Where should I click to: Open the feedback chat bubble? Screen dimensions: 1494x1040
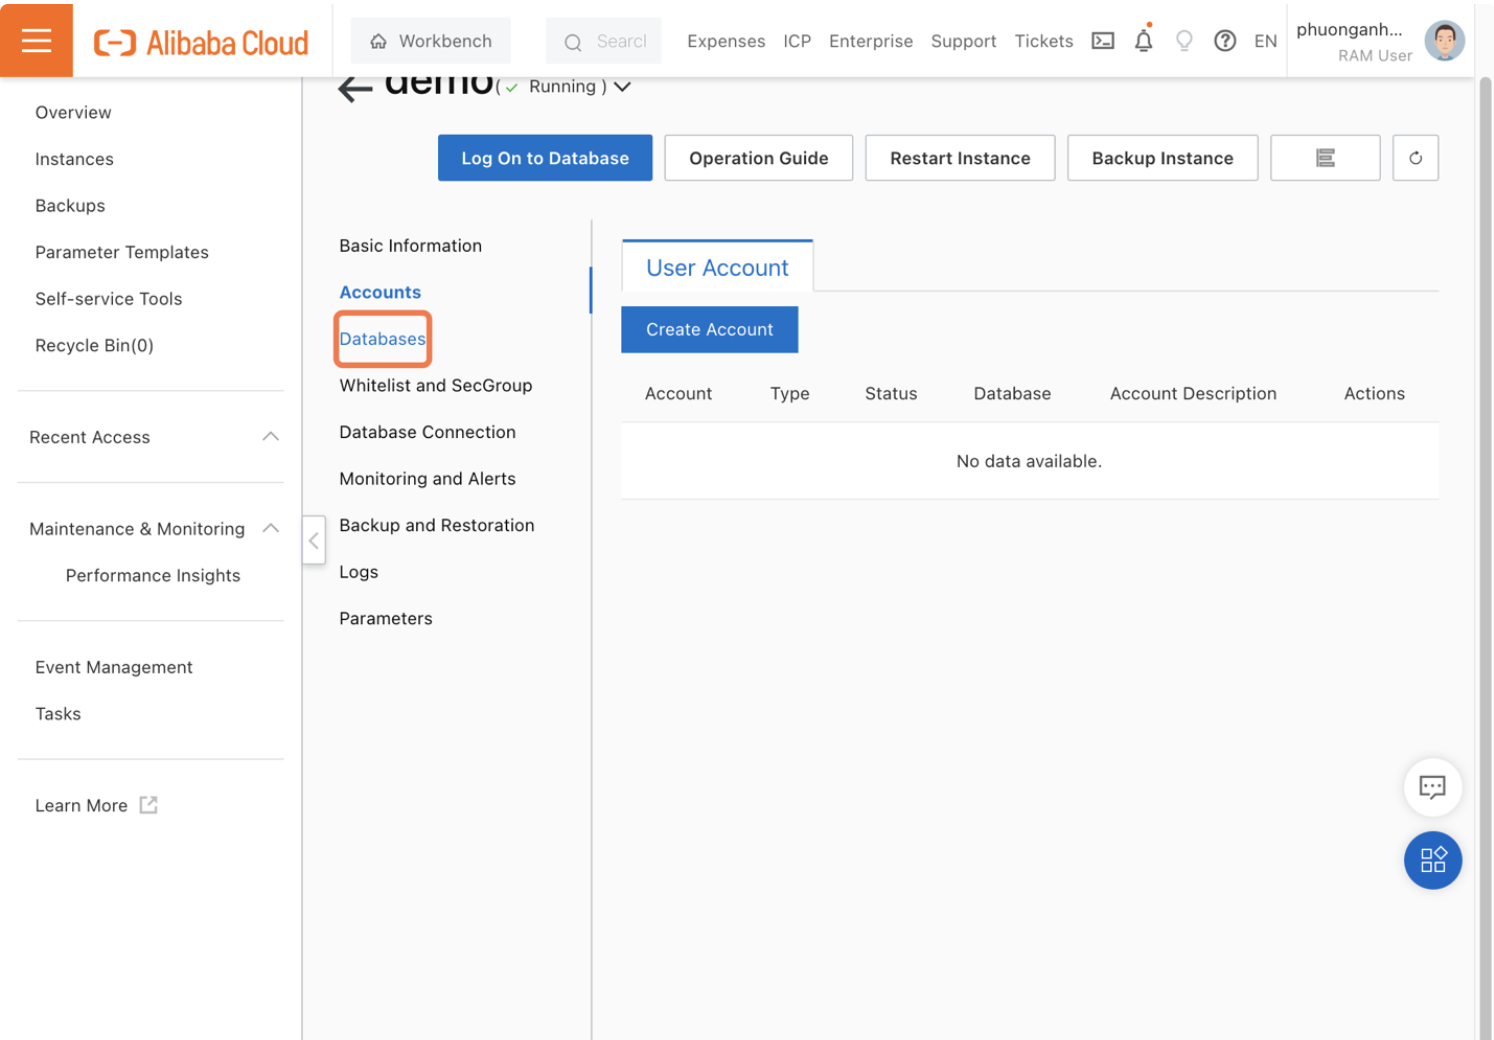pyautogui.click(x=1432, y=787)
